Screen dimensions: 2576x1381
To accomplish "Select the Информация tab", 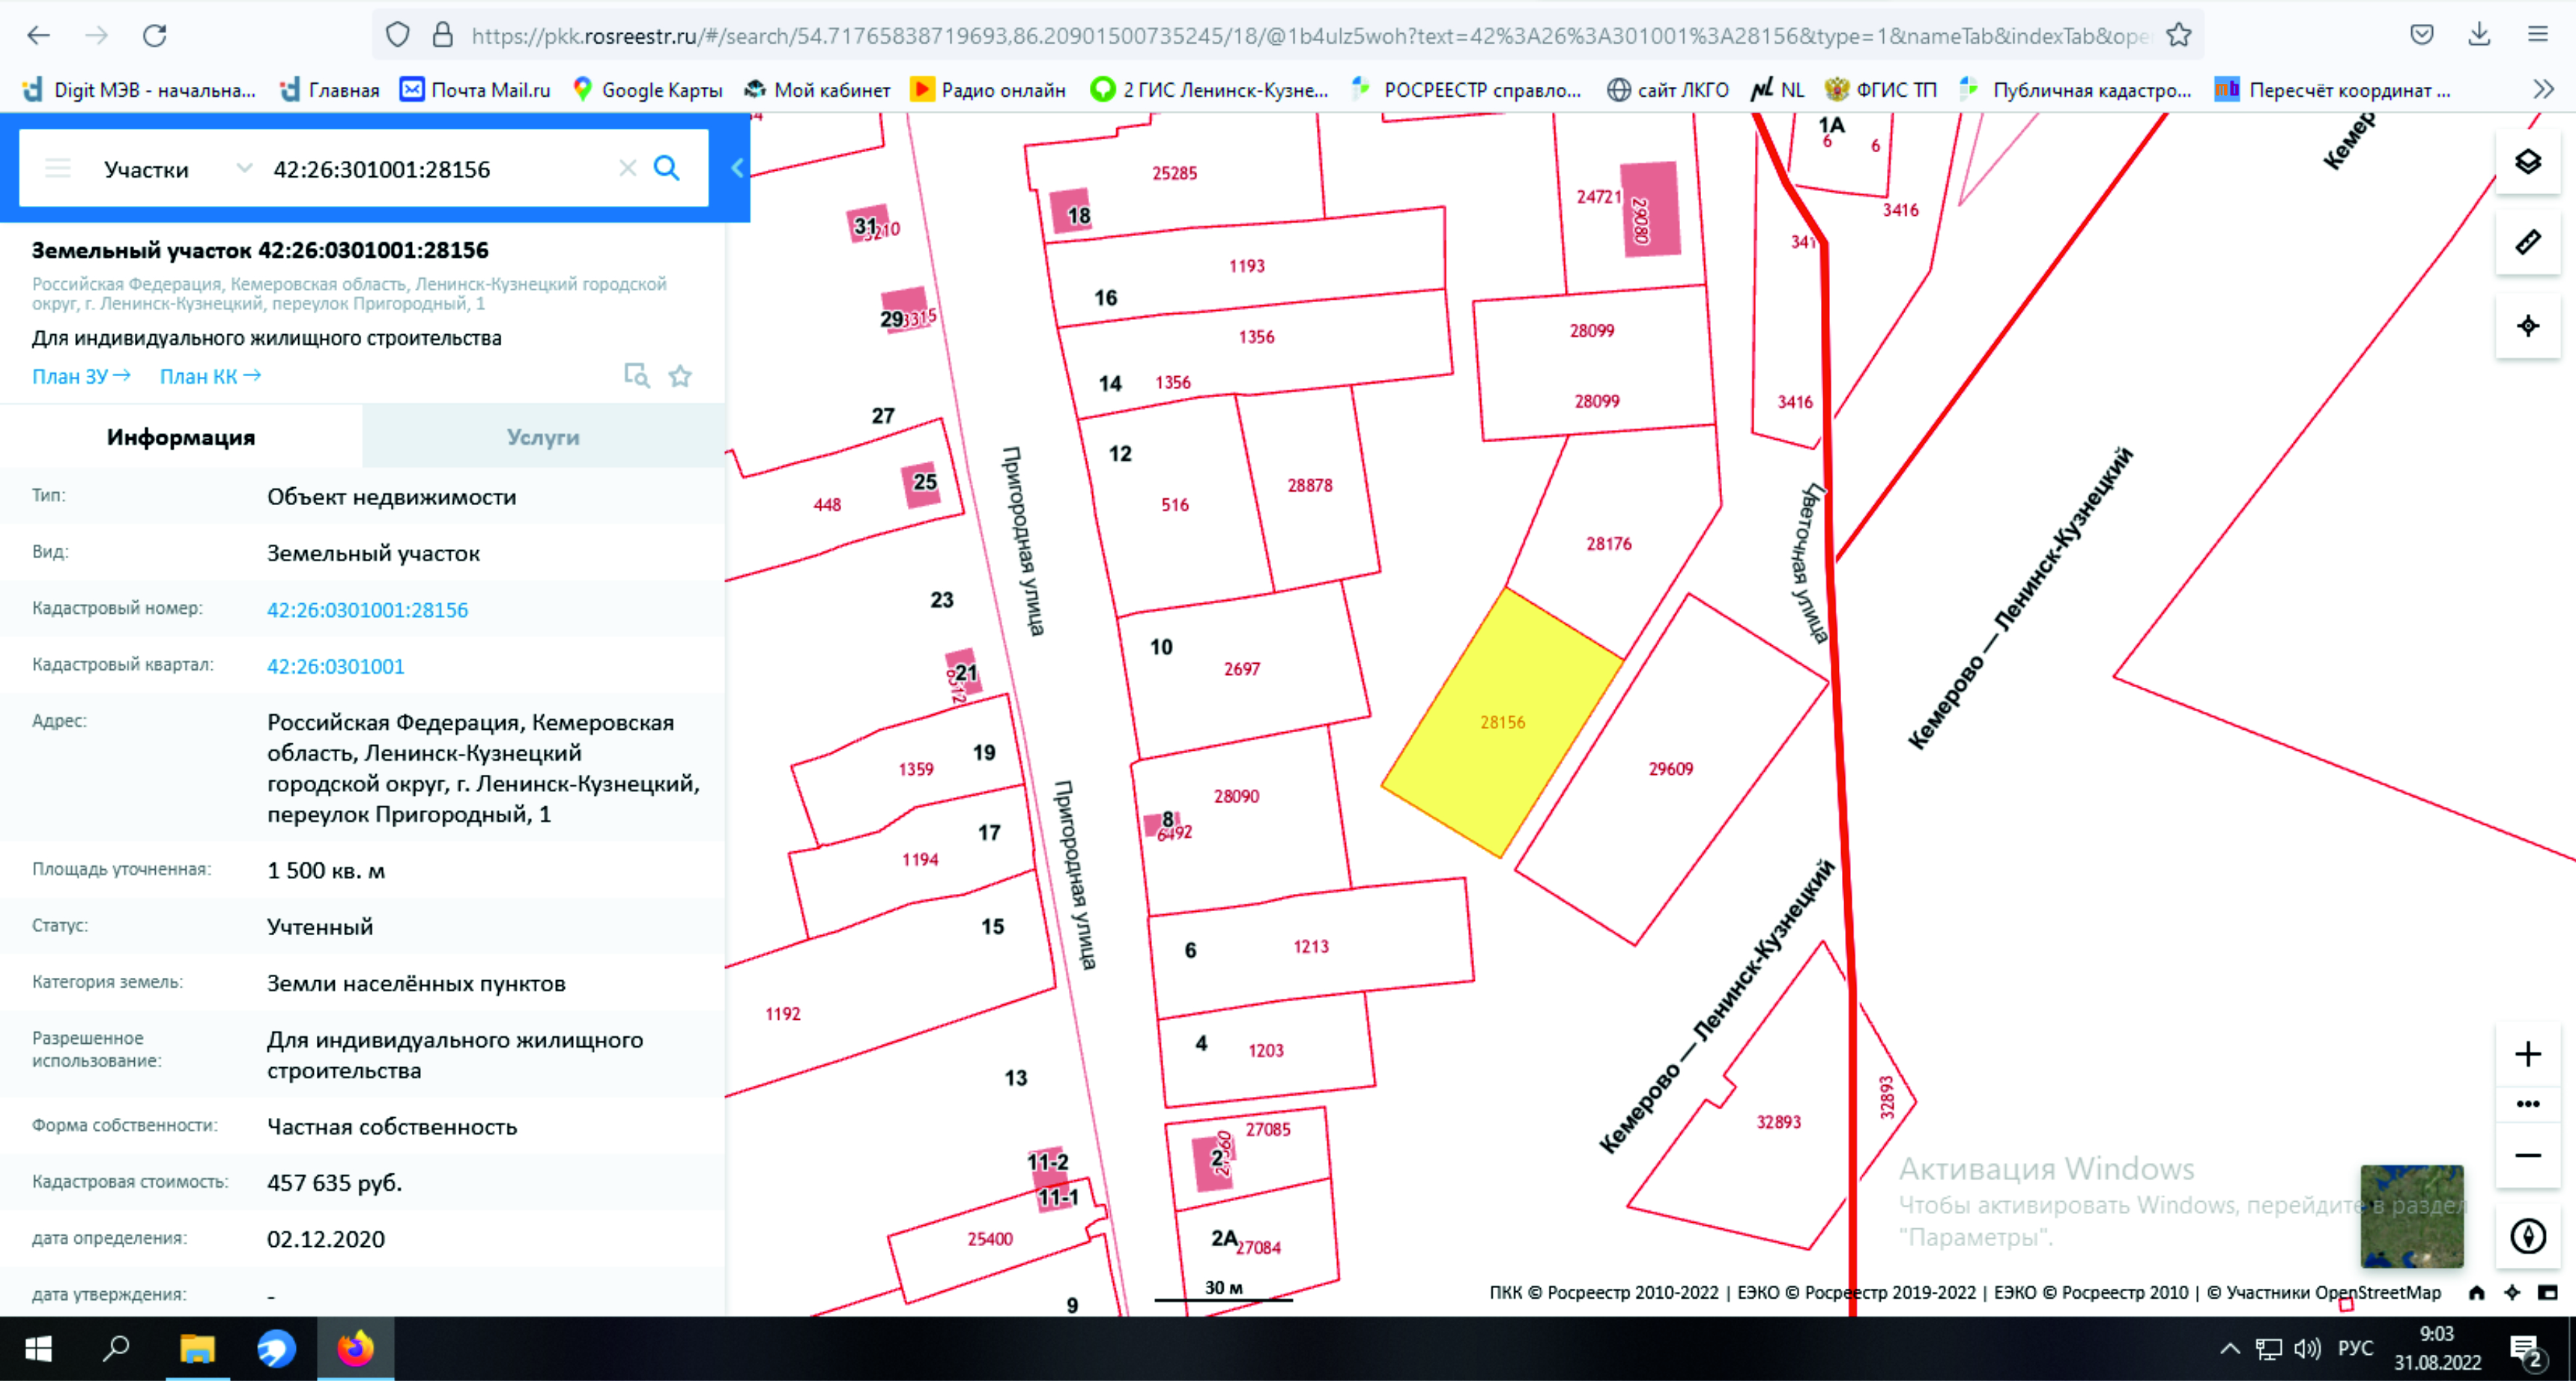I will (x=181, y=437).
